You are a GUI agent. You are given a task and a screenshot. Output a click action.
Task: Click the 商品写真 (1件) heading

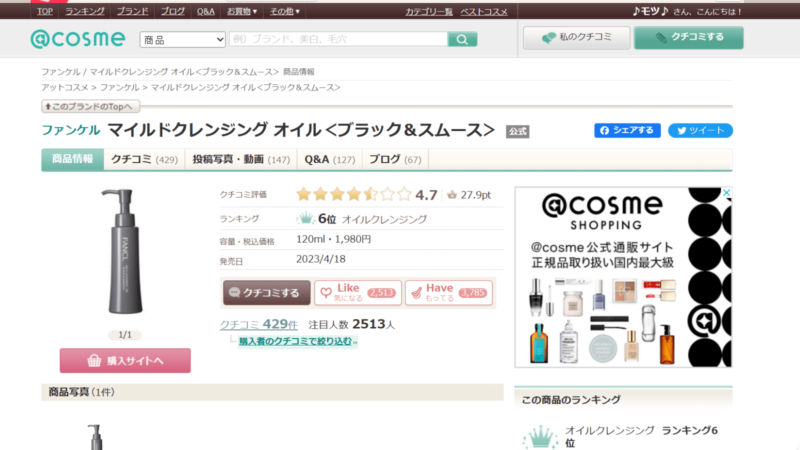[82, 392]
